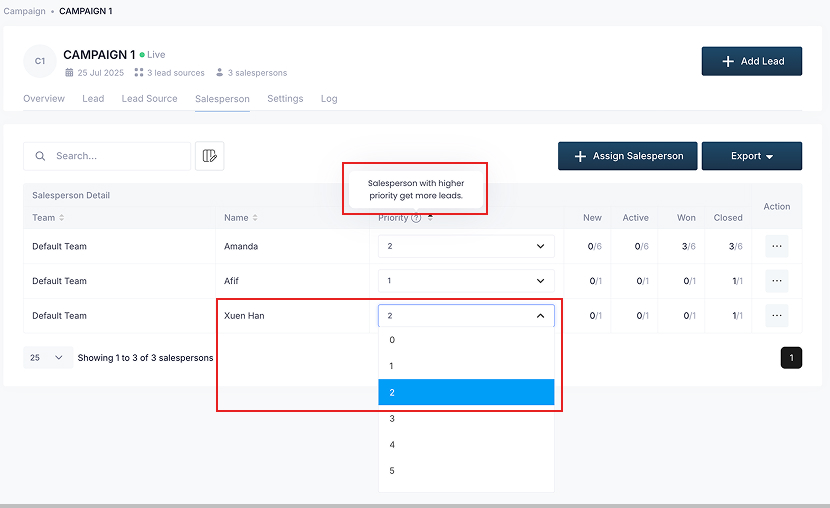Open the action menu for Afif
This screenshot has width=830, height=508.
(777, 280)
